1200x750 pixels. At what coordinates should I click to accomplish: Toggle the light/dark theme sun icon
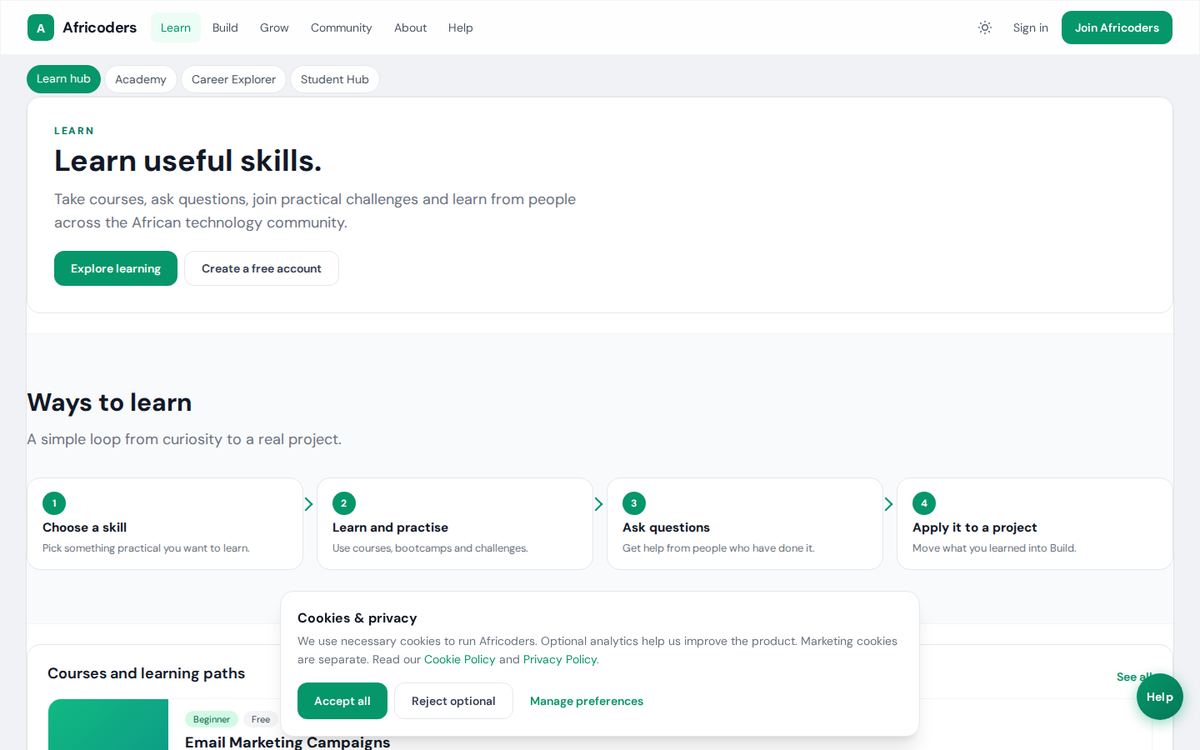pos(985,28)
